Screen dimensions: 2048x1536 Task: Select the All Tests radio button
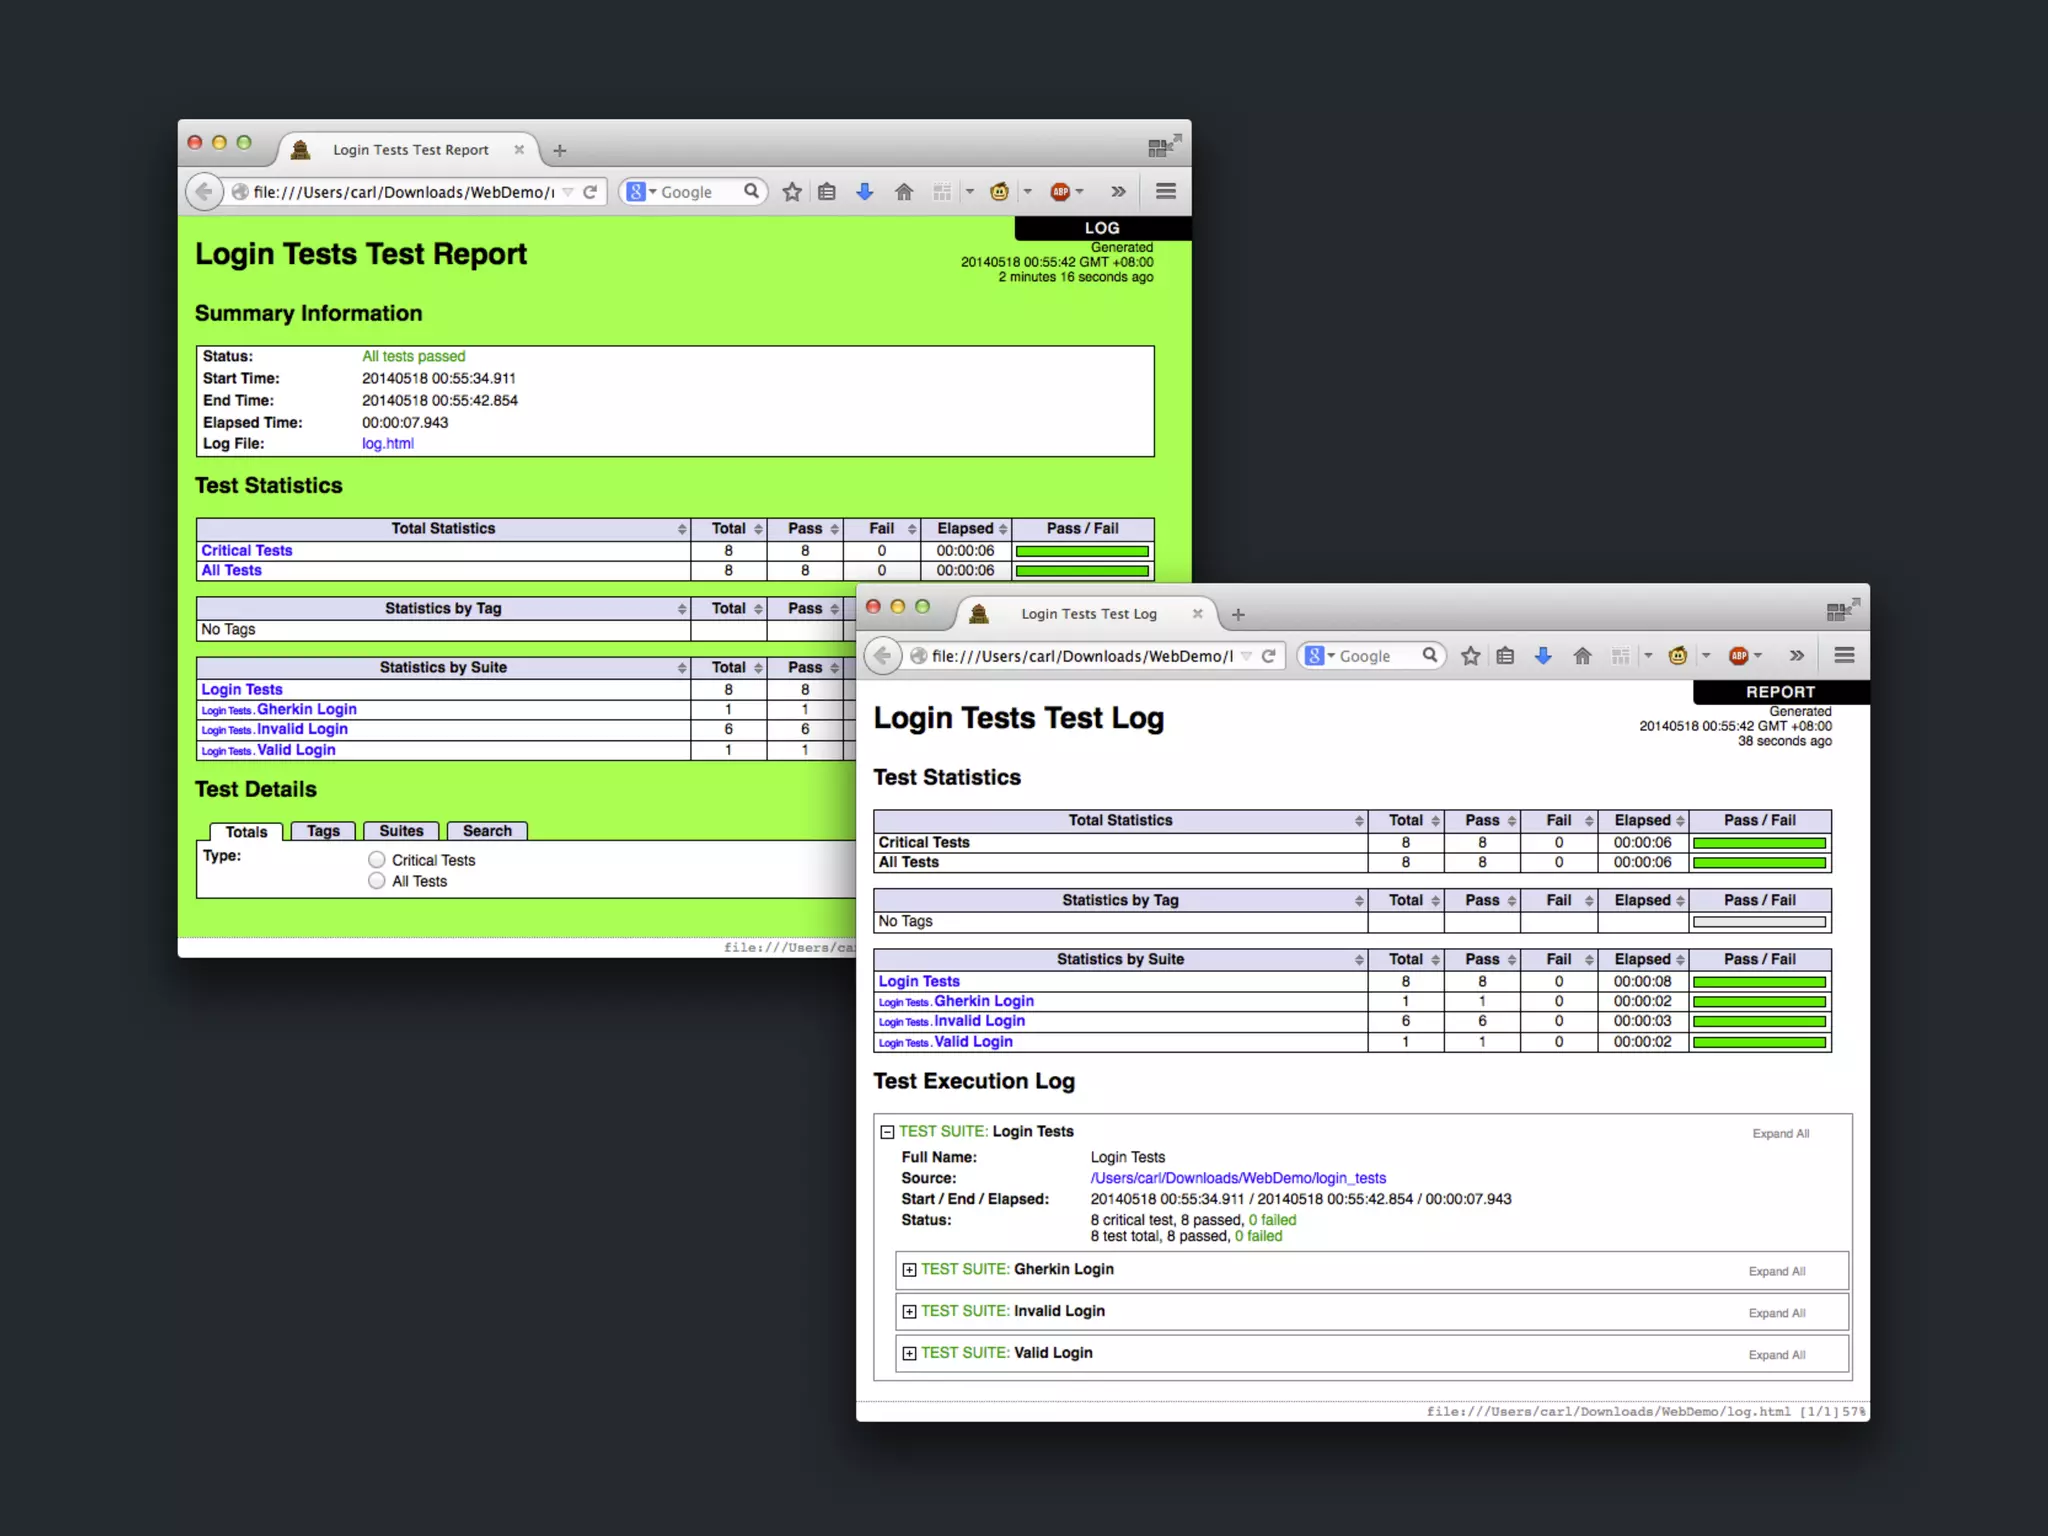(377, 881)
